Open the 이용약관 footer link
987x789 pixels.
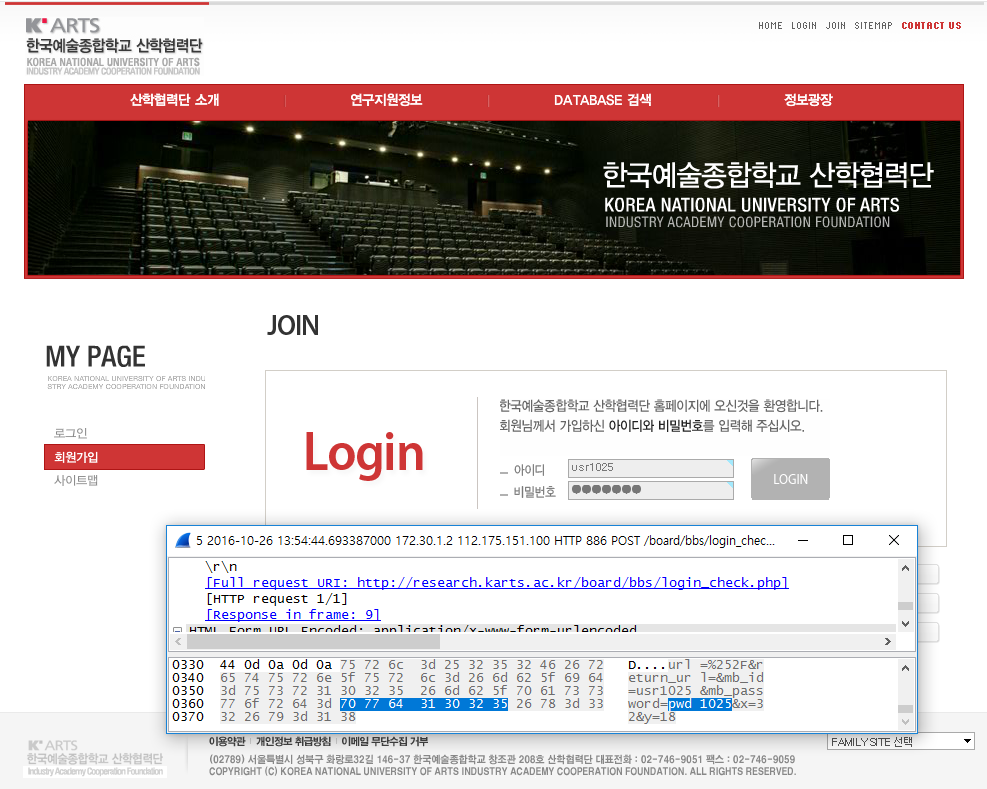227,742
